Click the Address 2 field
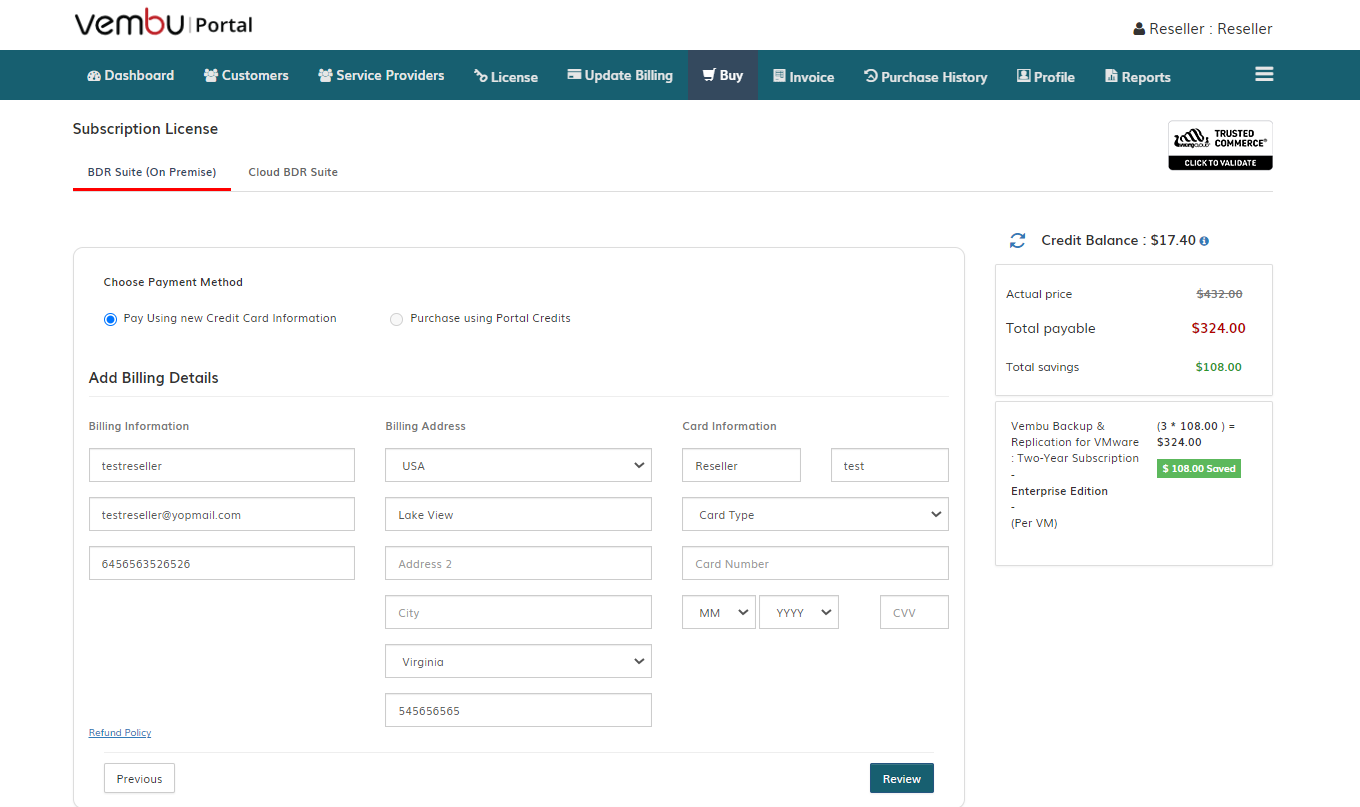Screen dimensions: 1360x807 pos(518,563)
